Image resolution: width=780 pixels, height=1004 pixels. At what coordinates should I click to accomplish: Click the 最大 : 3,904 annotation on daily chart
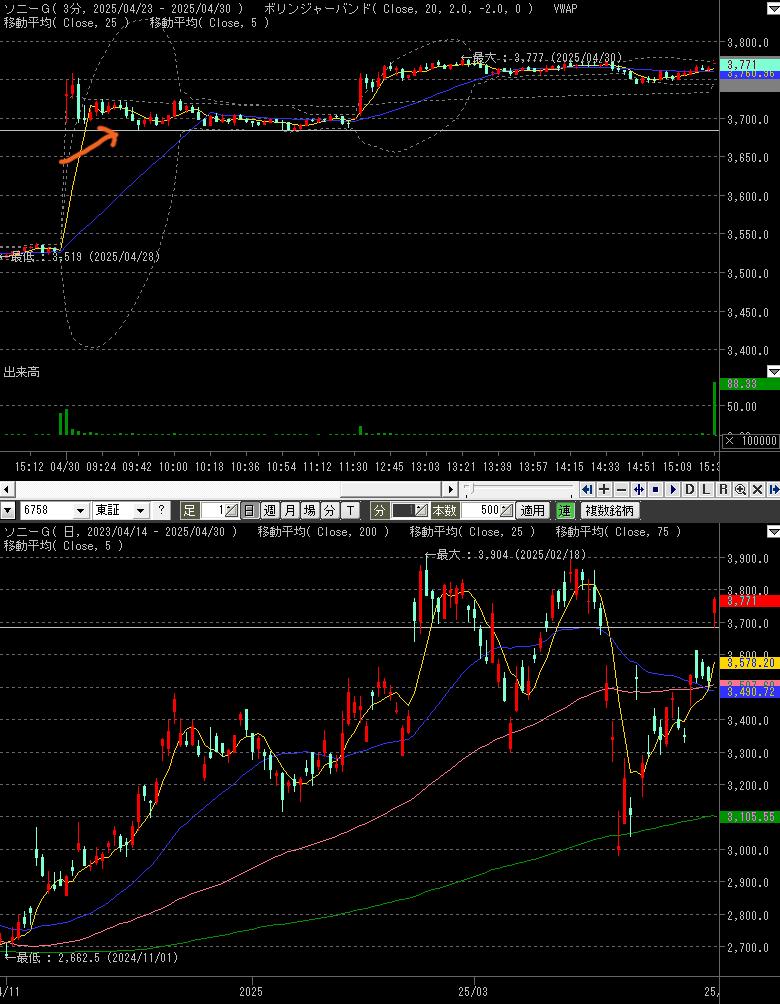505,555
